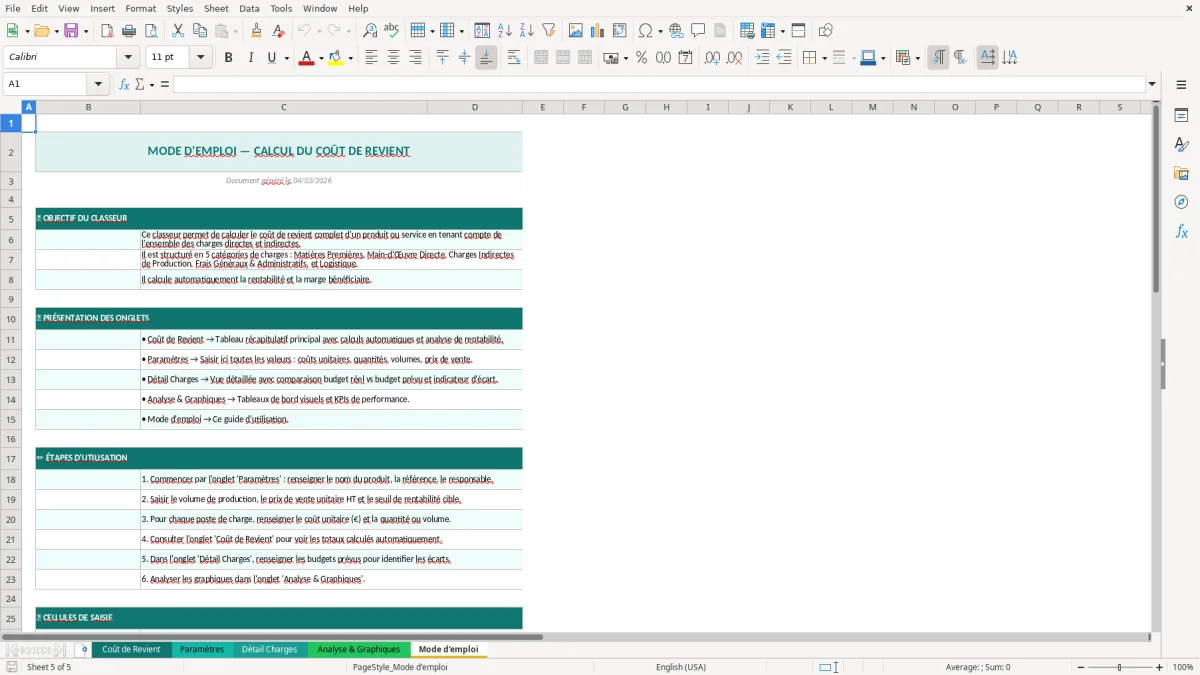
Task: Click Sort Descending icon
Action: pyautogui.click(x=527, y=31)
